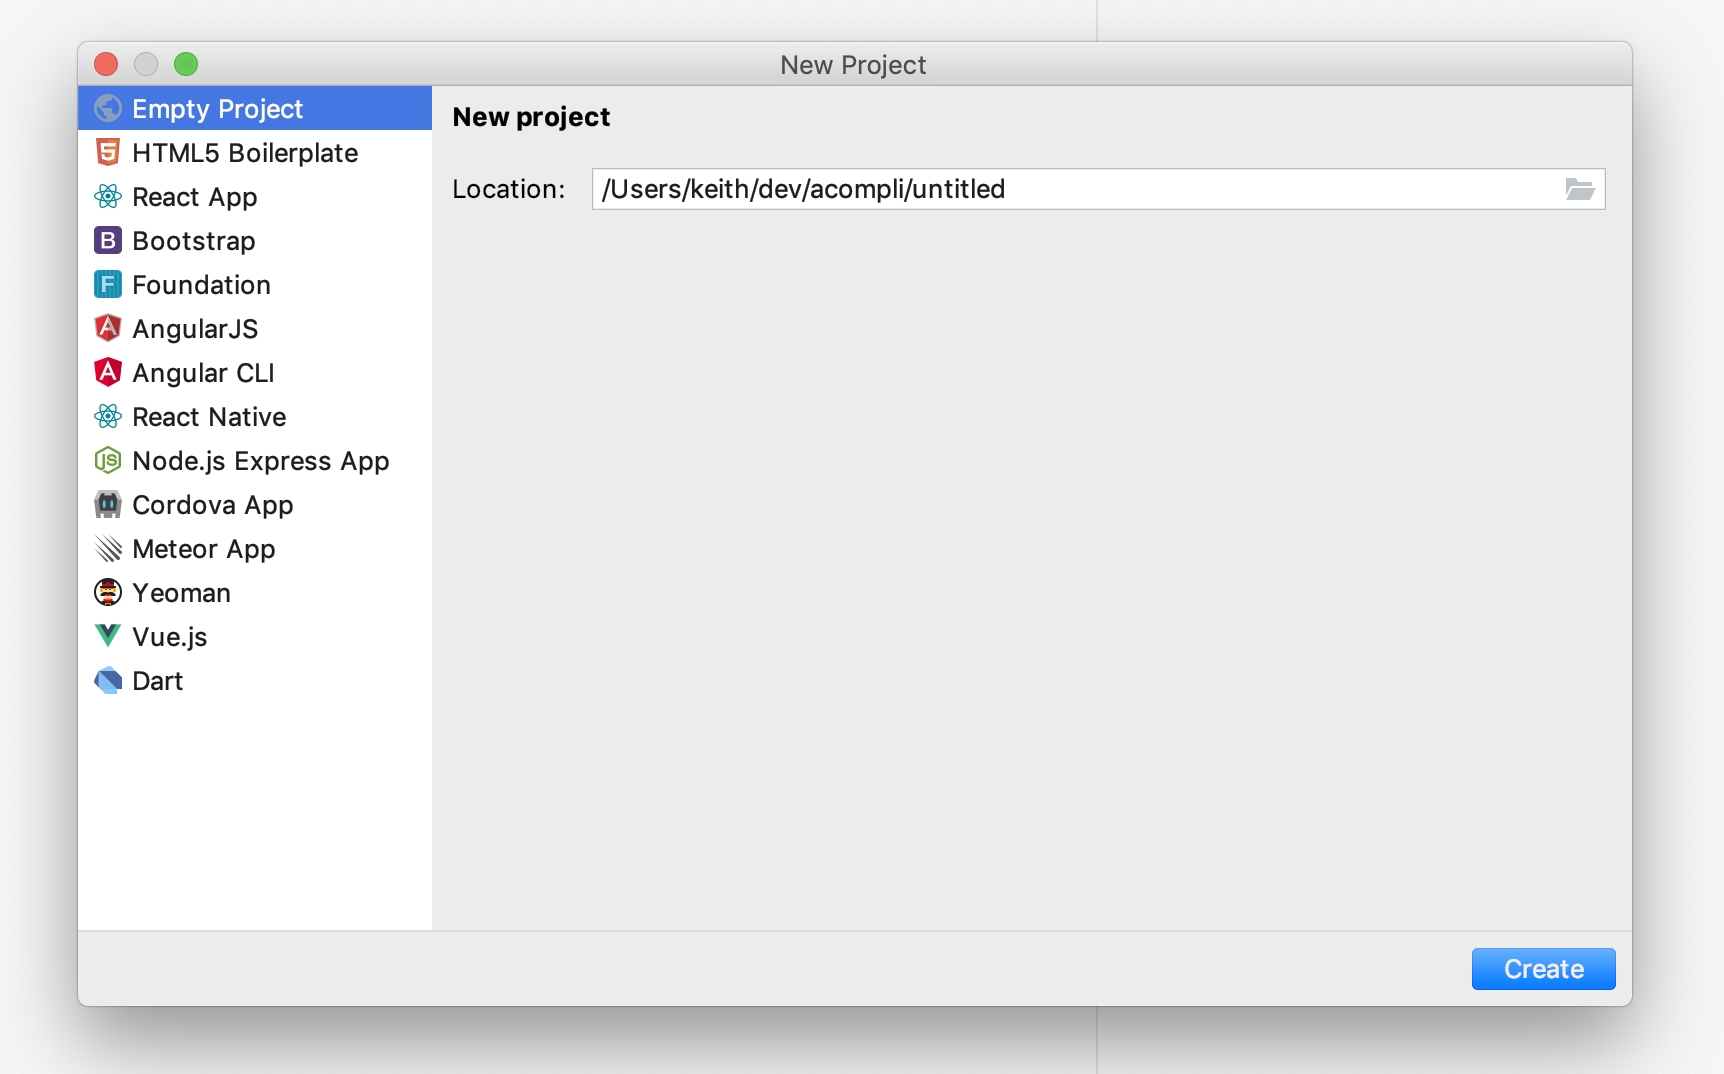Create the new project
Image resolution: width=1724 pixels, height=1074 pixels.
click(1543, 968)
